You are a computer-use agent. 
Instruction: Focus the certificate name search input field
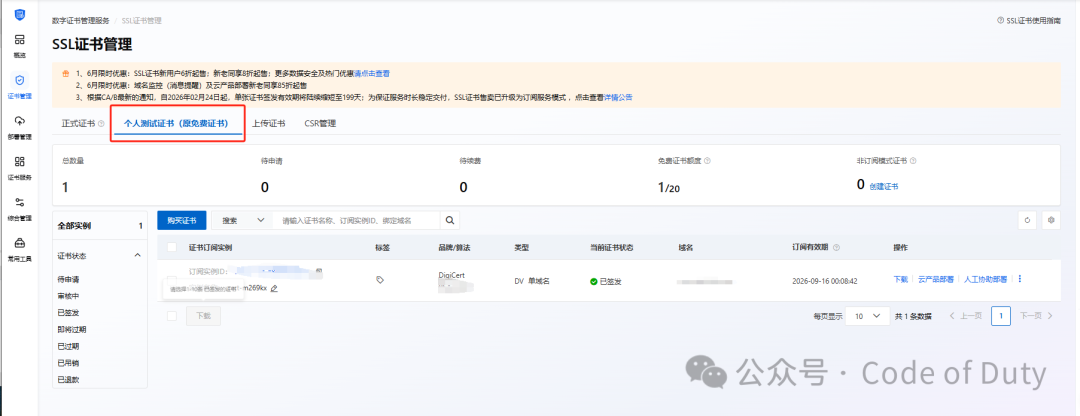tap(356, 220)
